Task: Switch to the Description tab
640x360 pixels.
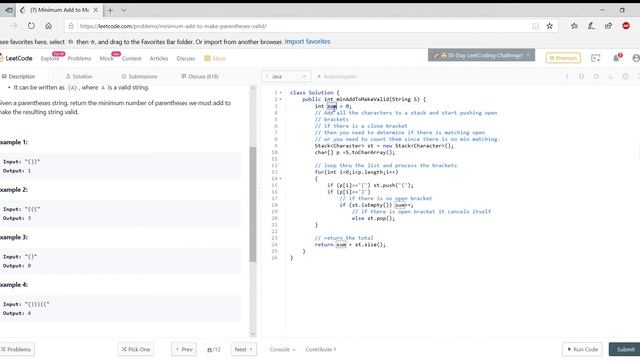Action: tap(18, 76)
